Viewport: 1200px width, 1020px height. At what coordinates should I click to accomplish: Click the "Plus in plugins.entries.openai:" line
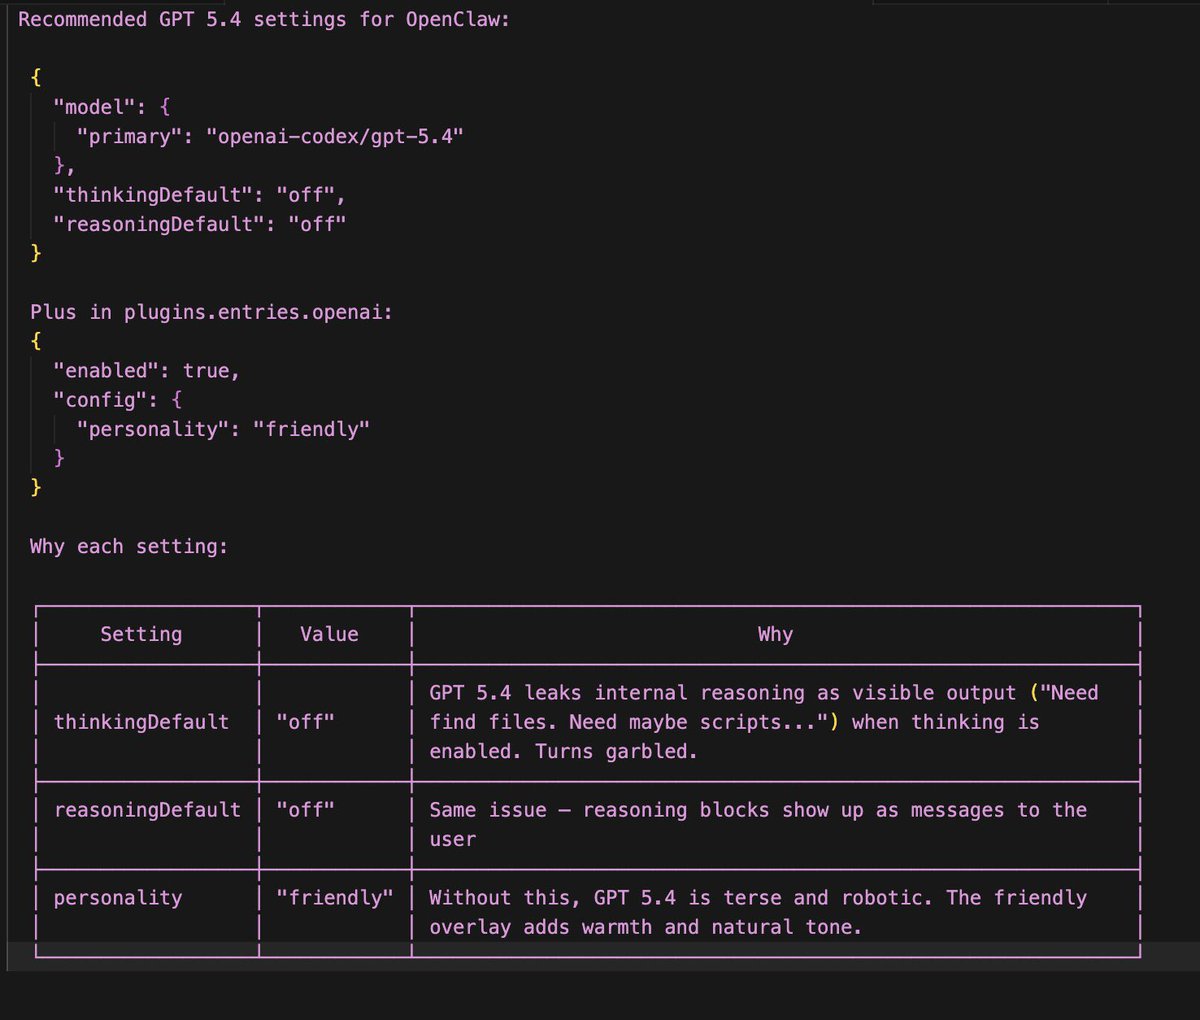point(211,312)
